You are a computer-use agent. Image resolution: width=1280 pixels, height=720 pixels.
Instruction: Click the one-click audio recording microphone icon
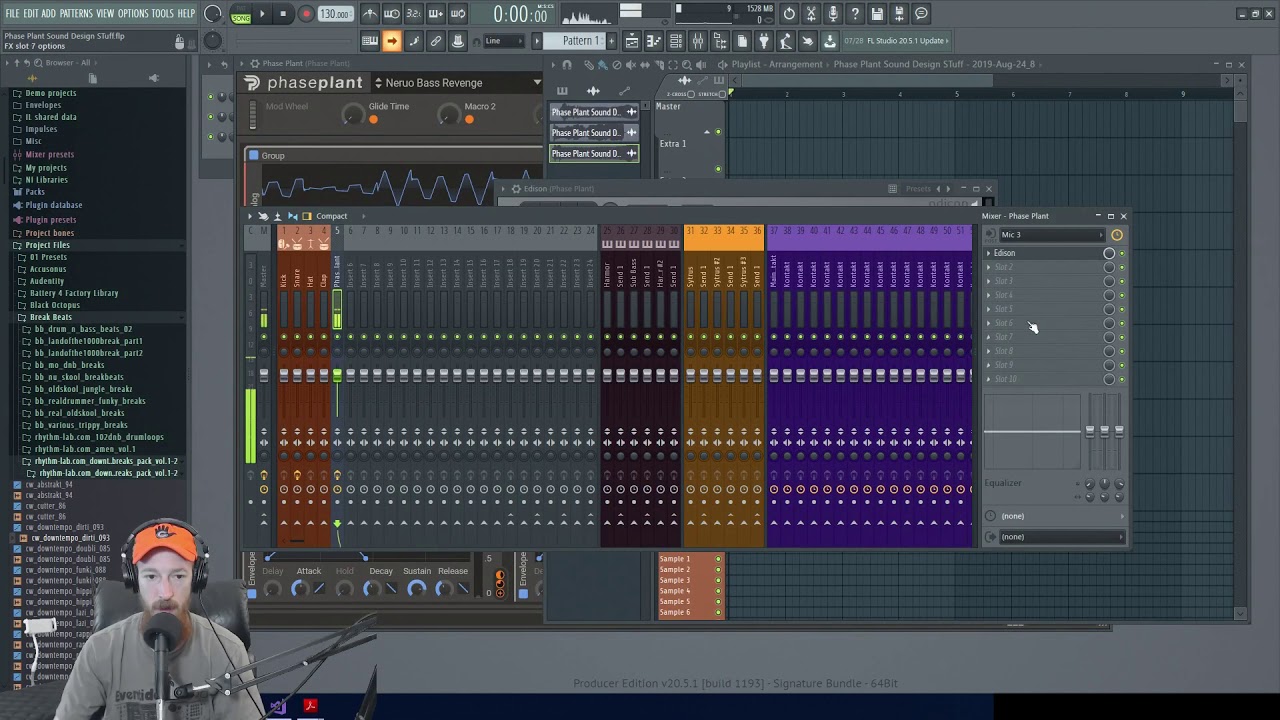click(833, 14)
